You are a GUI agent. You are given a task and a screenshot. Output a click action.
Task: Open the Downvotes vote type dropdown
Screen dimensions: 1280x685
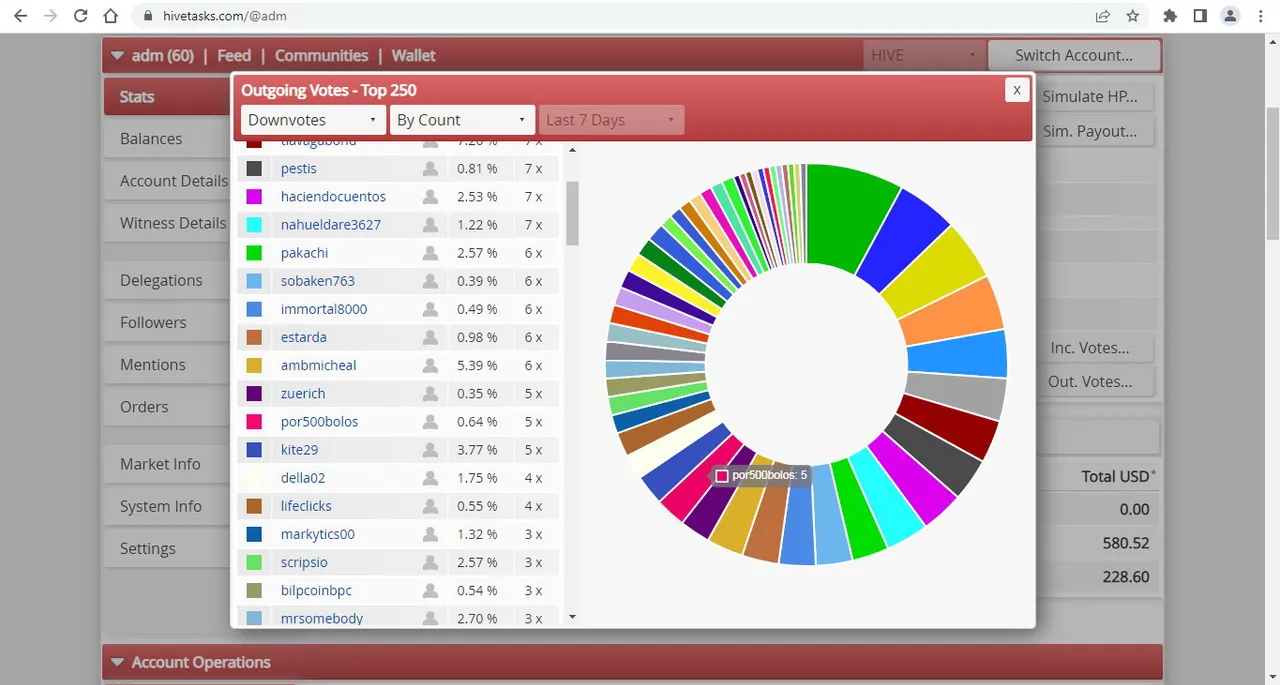click(x=313, y=120)
